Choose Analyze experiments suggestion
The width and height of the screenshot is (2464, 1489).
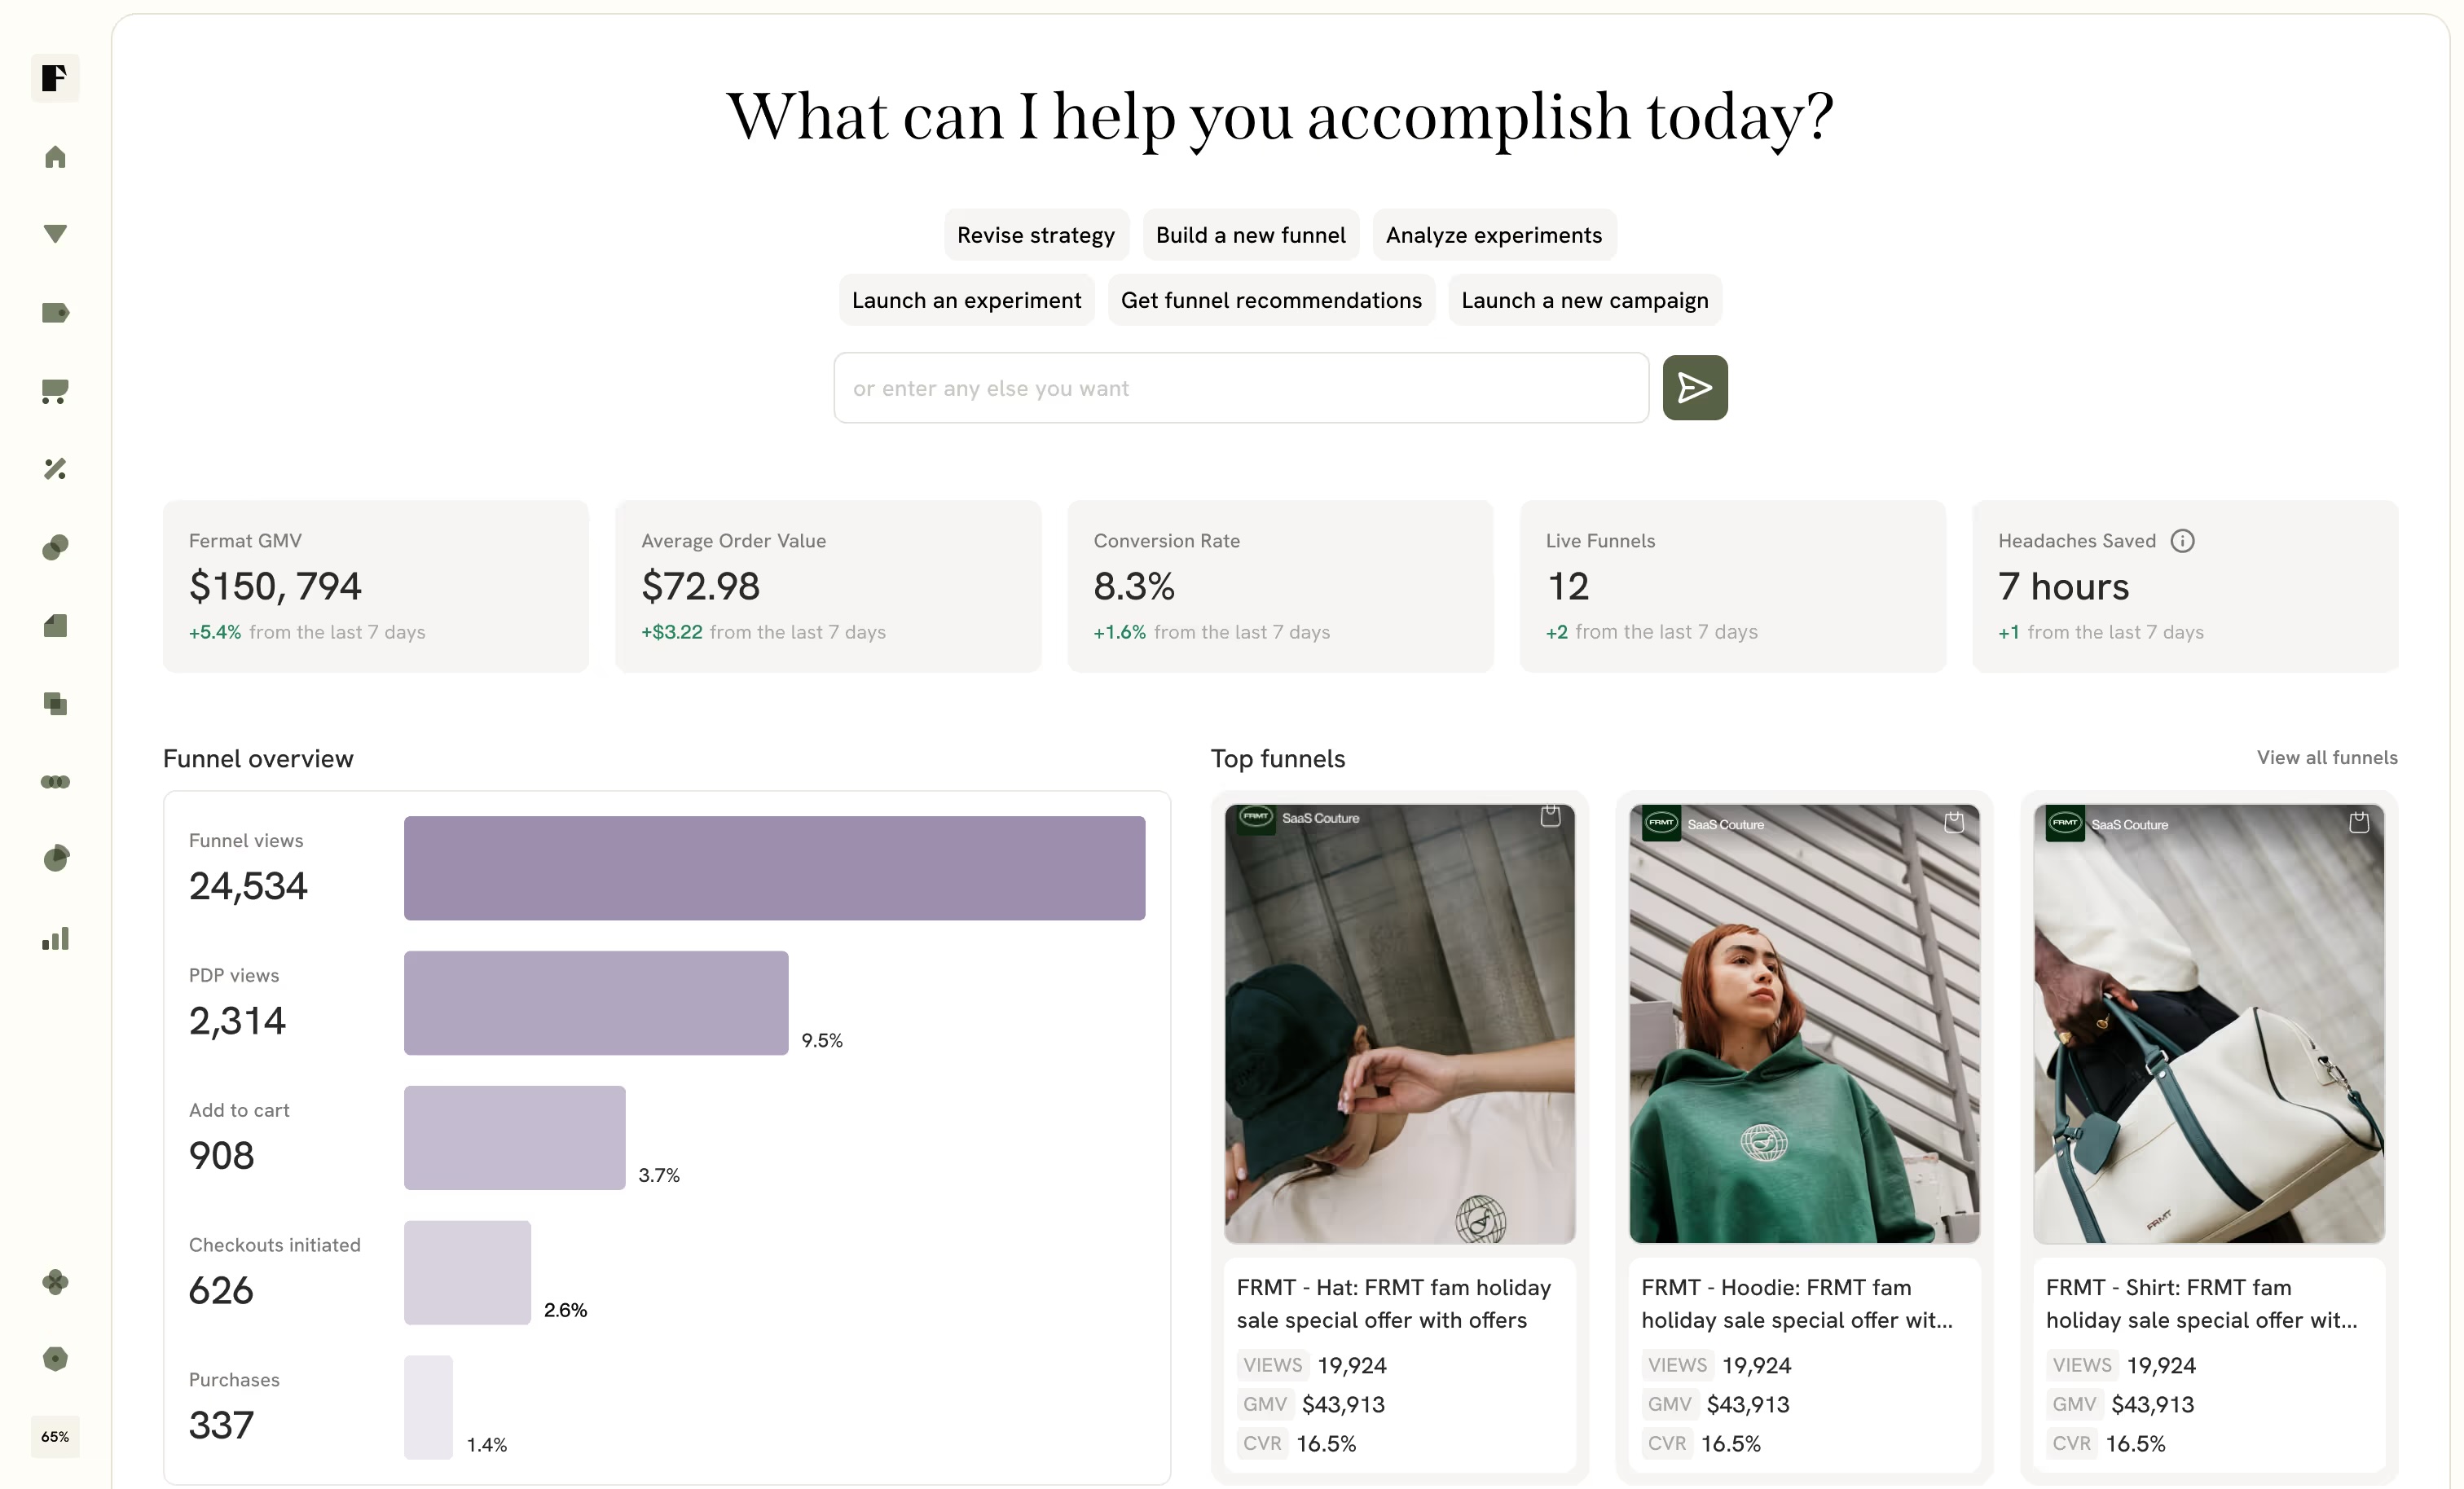1494,235
